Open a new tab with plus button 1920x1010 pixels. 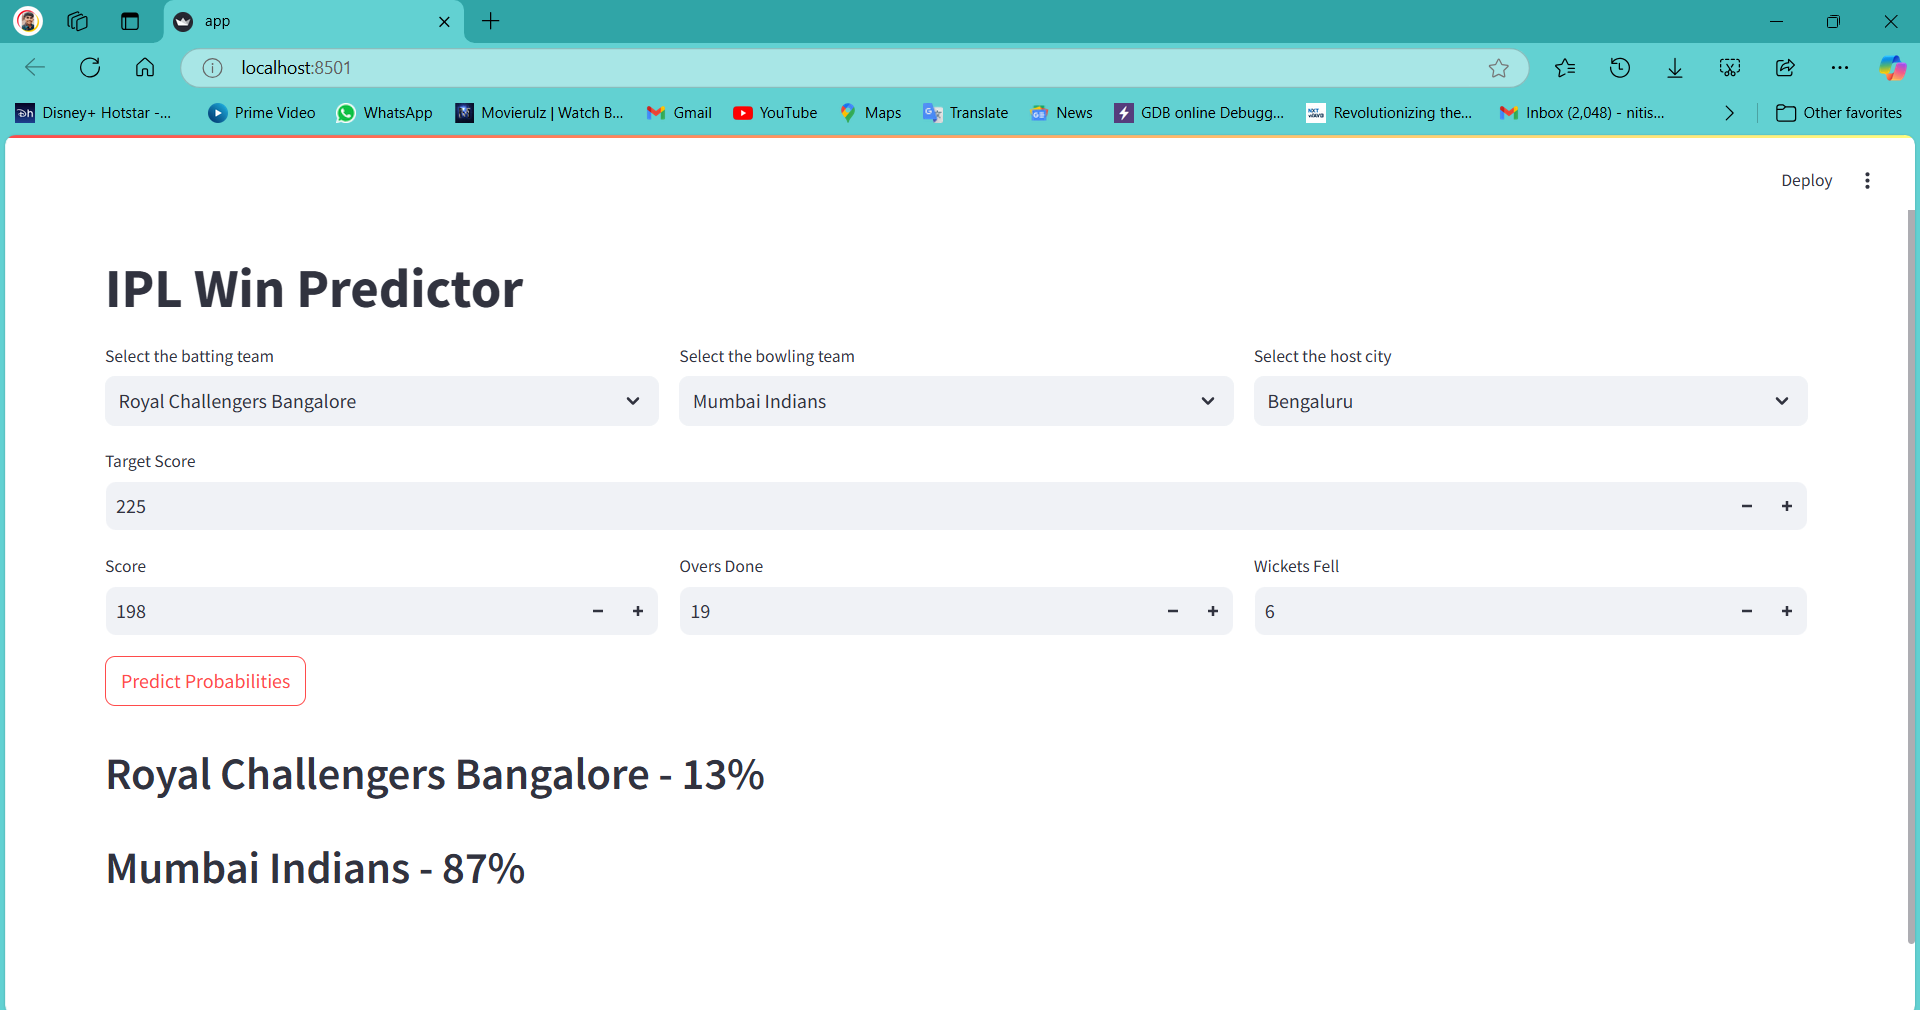coord(491,21)
